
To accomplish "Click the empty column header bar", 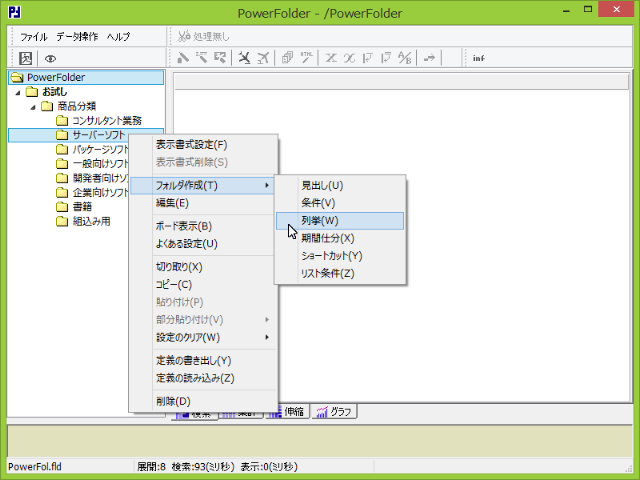I will pos(402,82).
